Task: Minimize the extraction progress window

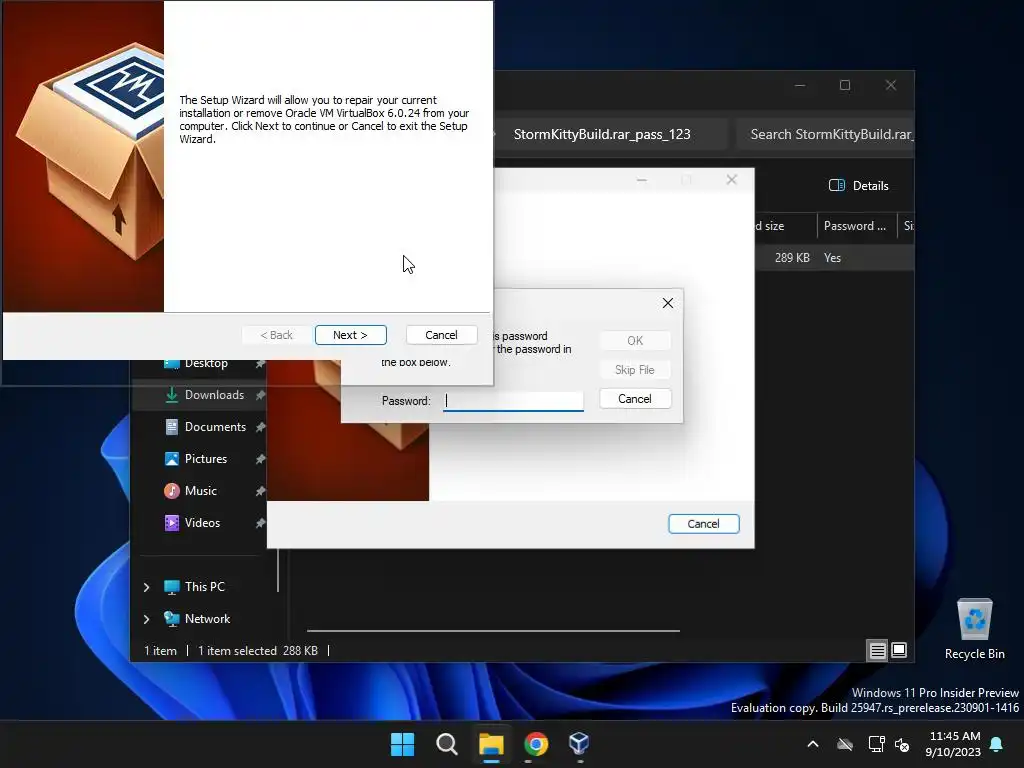Action: 642,180
